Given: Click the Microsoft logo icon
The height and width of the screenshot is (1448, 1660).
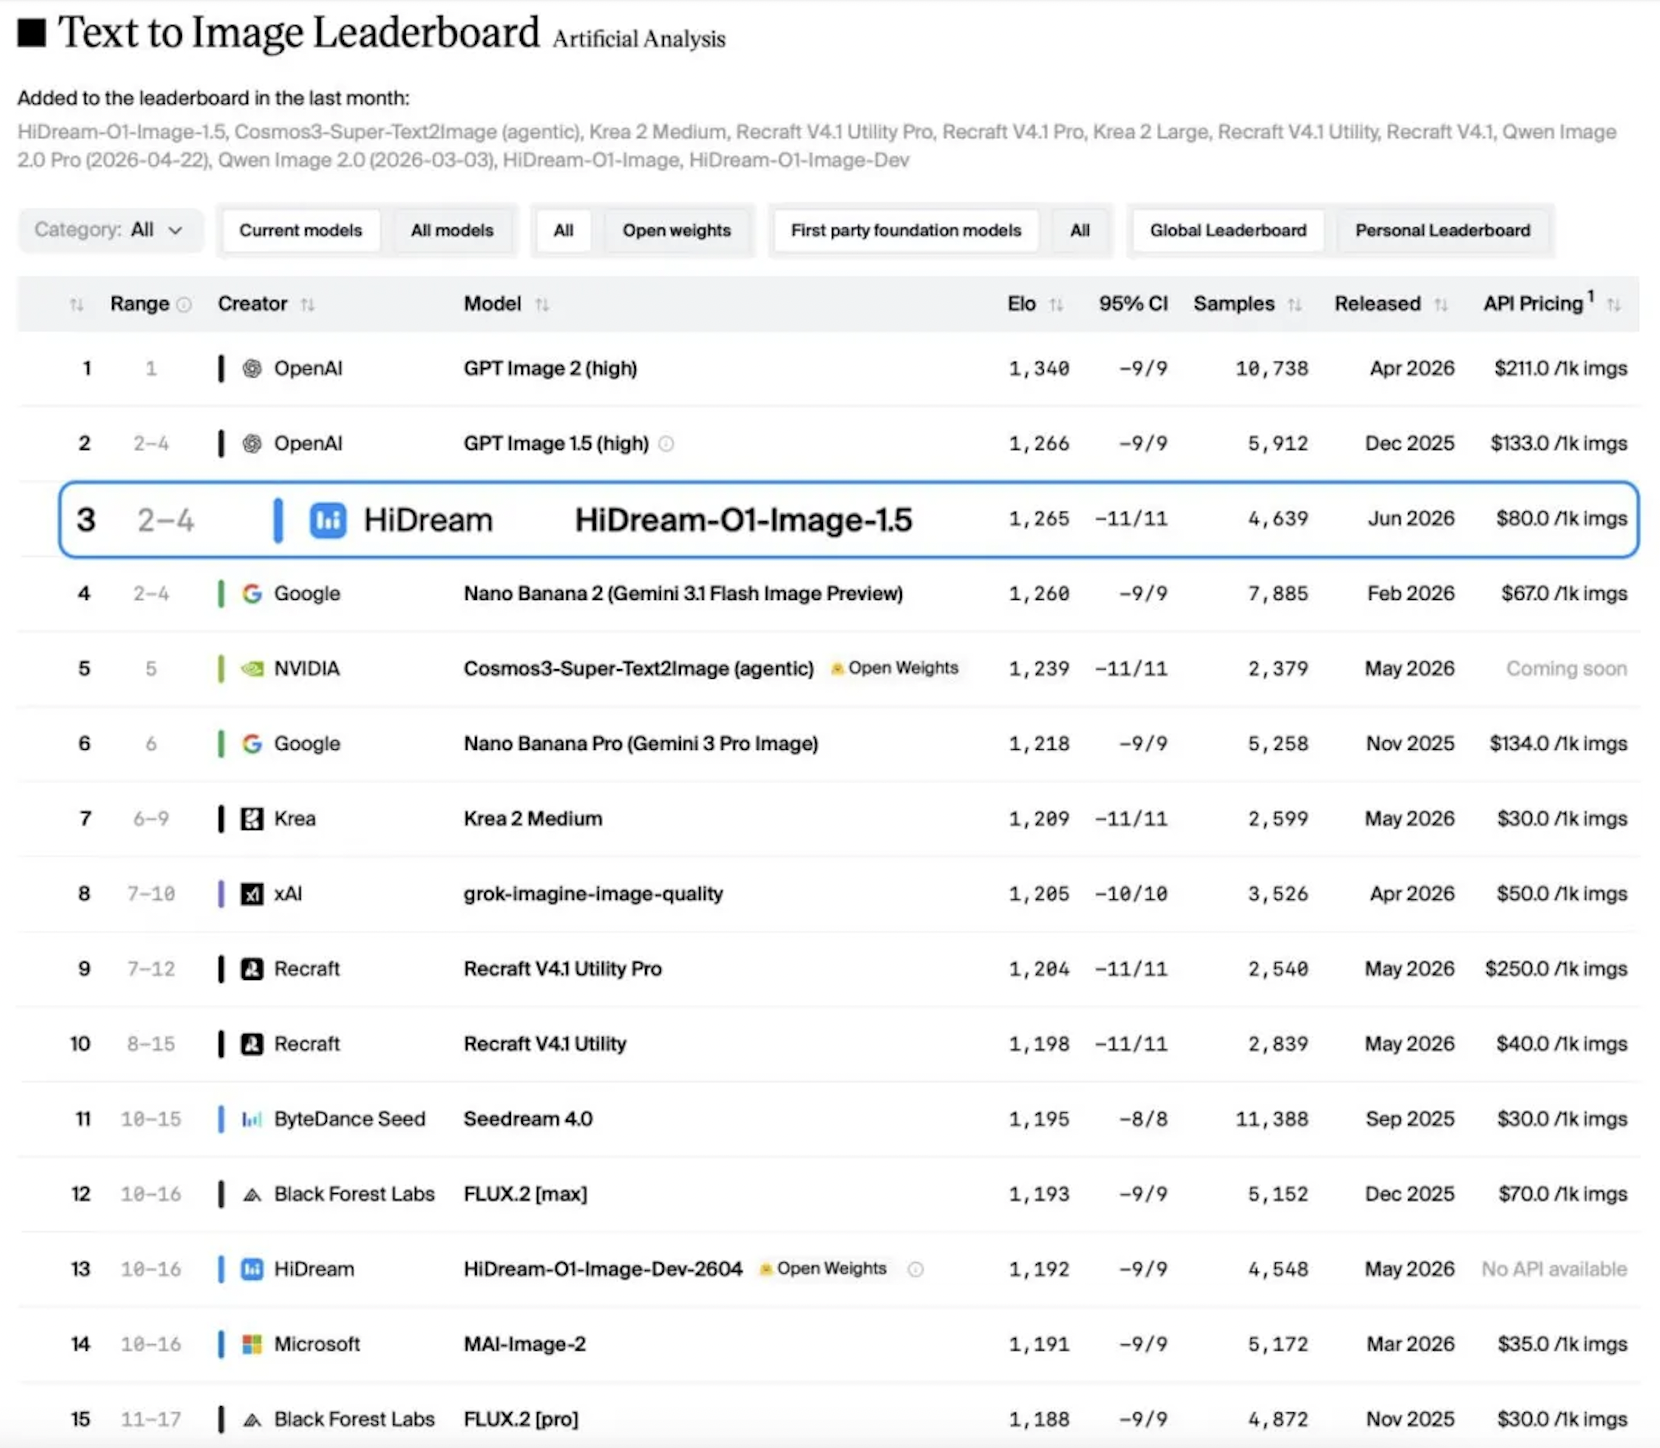Looking at the screenshot, I should click(x=252, y=1344).
